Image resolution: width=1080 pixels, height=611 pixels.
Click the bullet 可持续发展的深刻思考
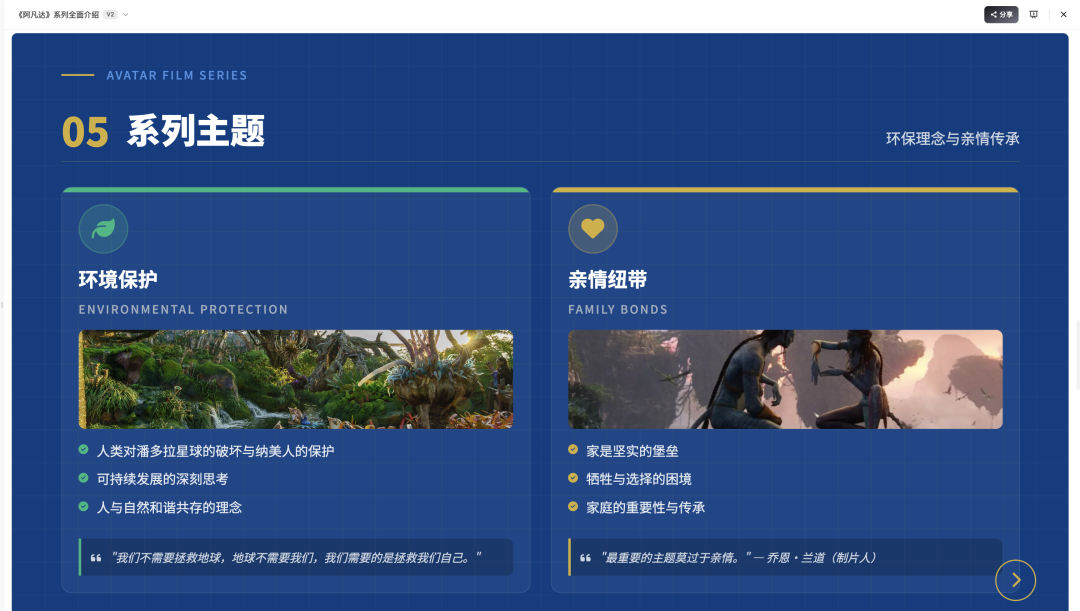click(x=163, y=479)
